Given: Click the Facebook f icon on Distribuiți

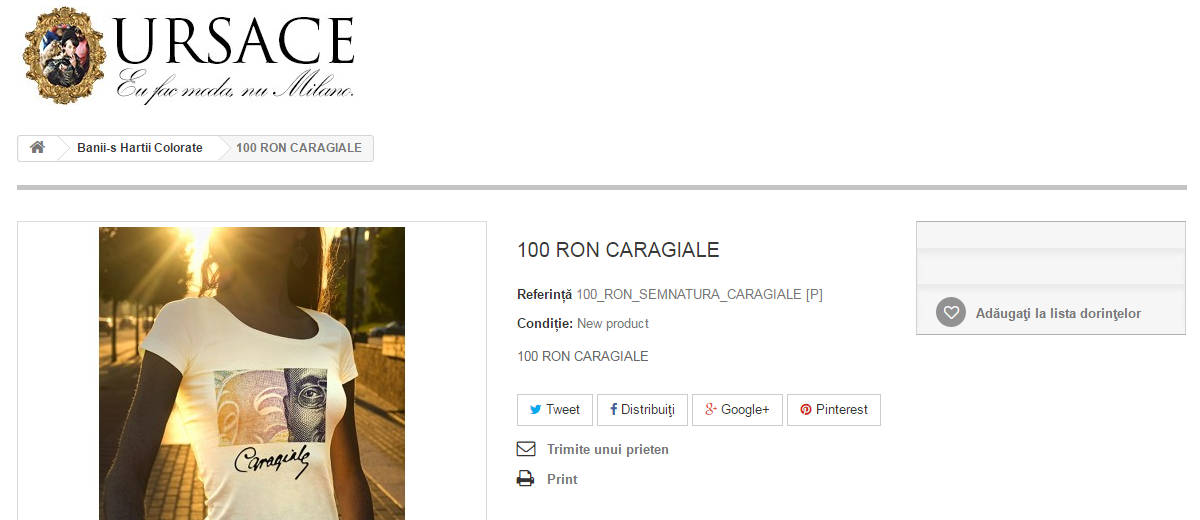Looking at the screenshot, I should coord(613,410).
